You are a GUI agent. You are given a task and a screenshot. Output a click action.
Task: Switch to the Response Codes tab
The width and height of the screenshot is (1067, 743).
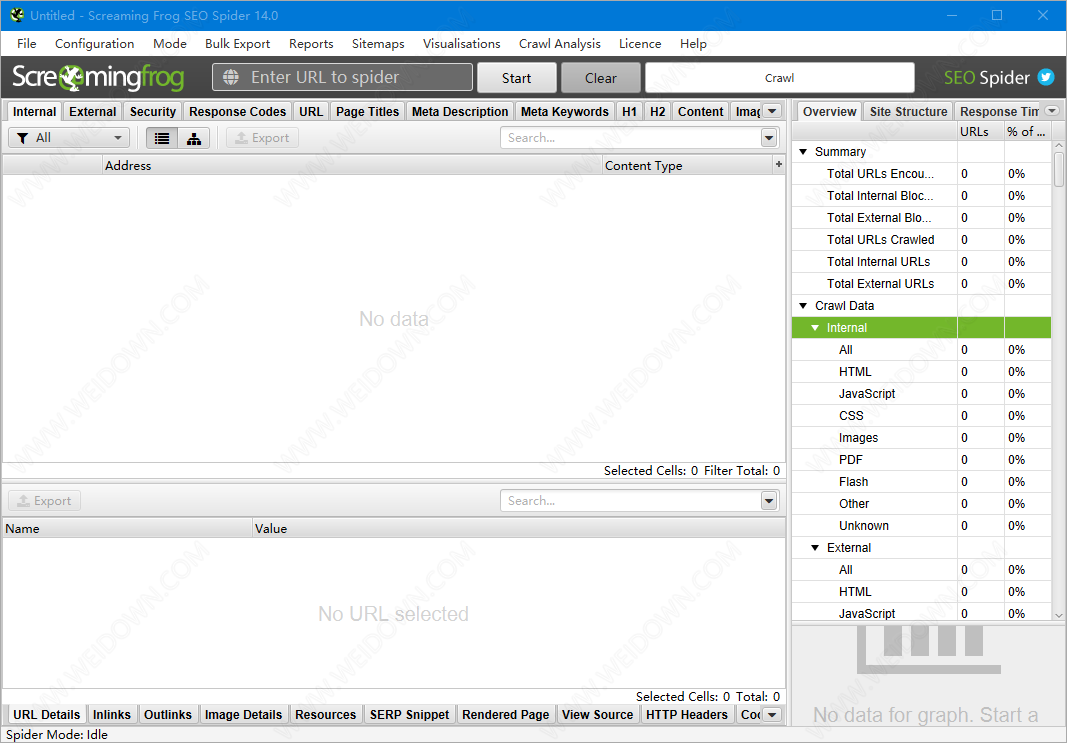coord(237,112)
